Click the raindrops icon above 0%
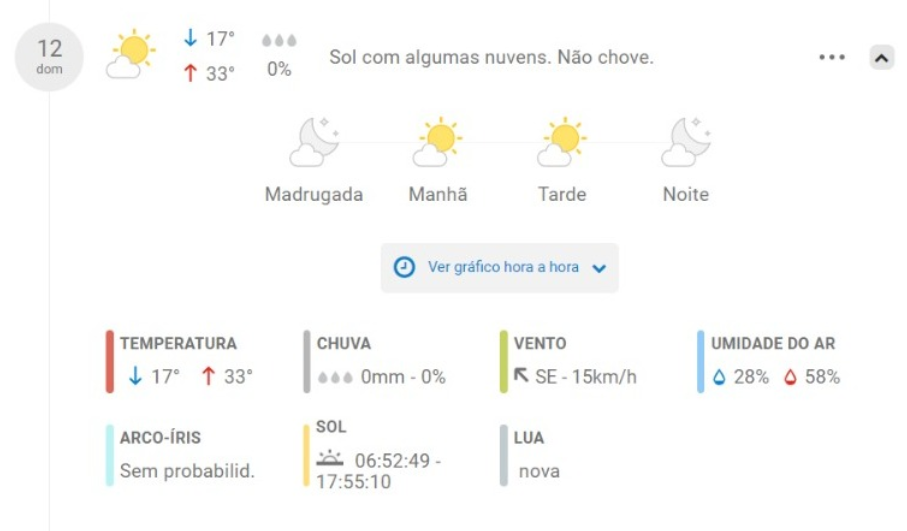907x531 pixels. click(279, 40)
